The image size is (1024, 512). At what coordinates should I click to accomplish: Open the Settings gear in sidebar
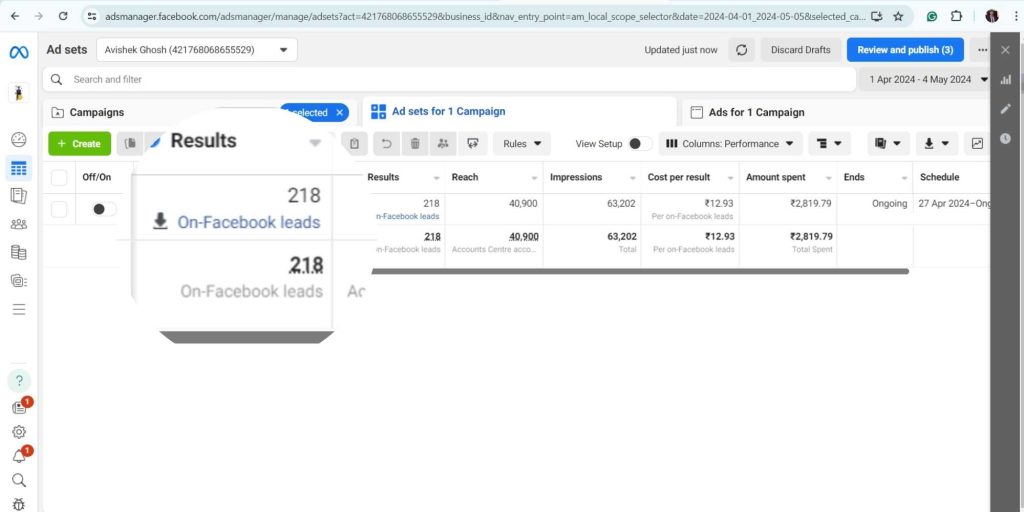click(x=19, y=432)
